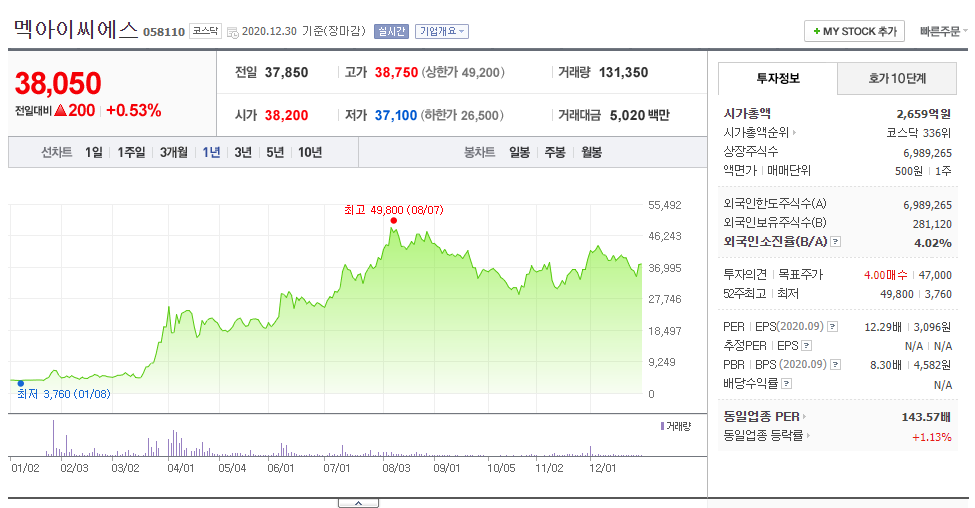Click help icon next to 배당수익률

[787, 384]
